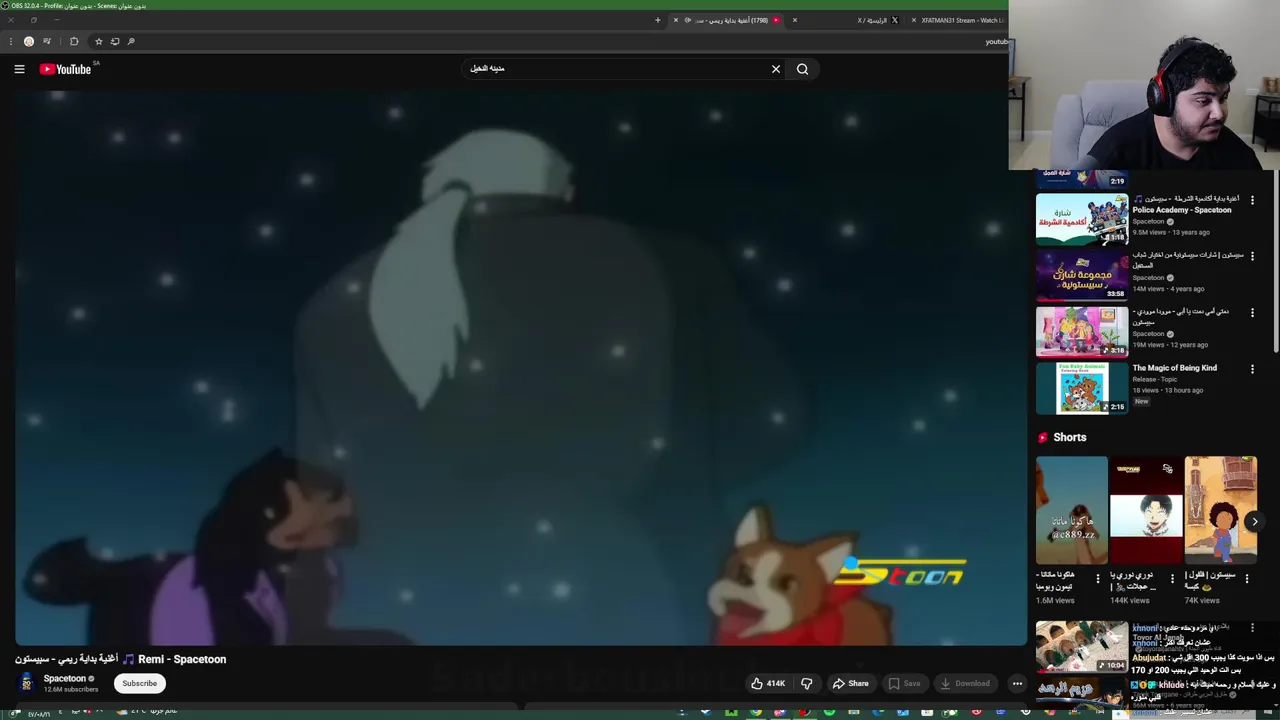Open the browser three-dot menu
The height and width of the screenshot is (720, 1280).
click(11, 41)
